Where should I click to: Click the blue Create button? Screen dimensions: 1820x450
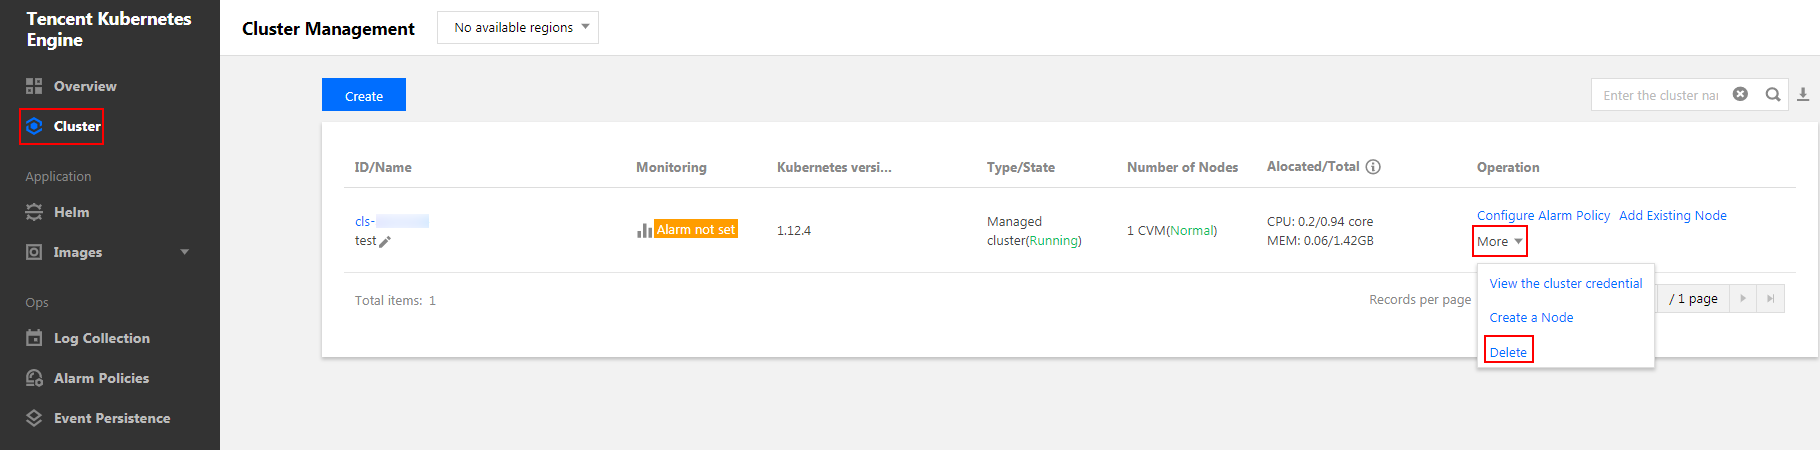tap(364, 95)
